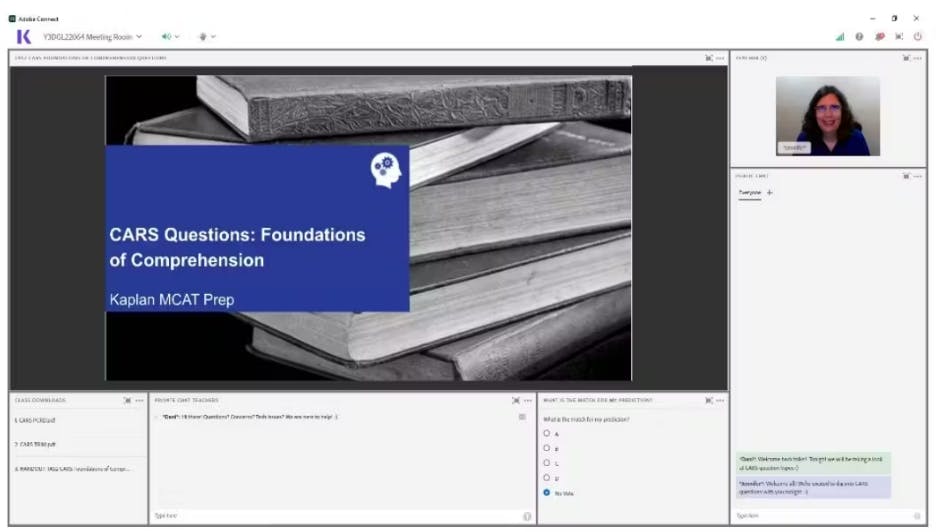The image size is (936, 532).
Task: Maximize the share pod with the slide
Action: coord(709,58)
